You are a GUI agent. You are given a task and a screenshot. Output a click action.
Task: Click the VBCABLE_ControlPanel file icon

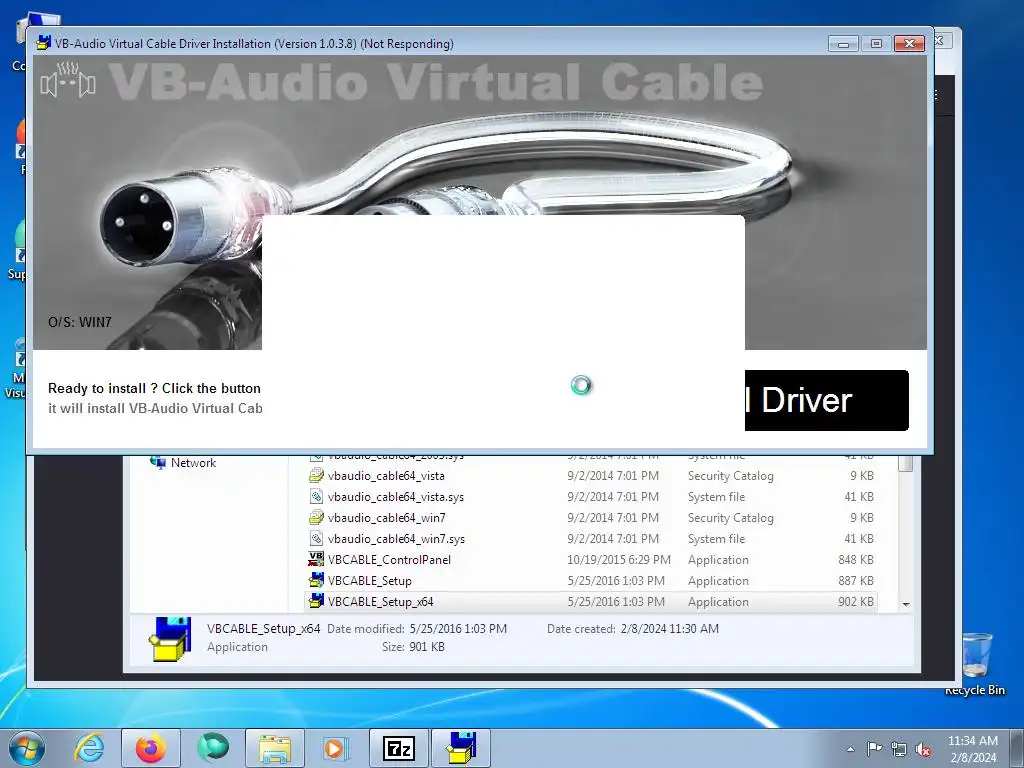pos(316,560)
